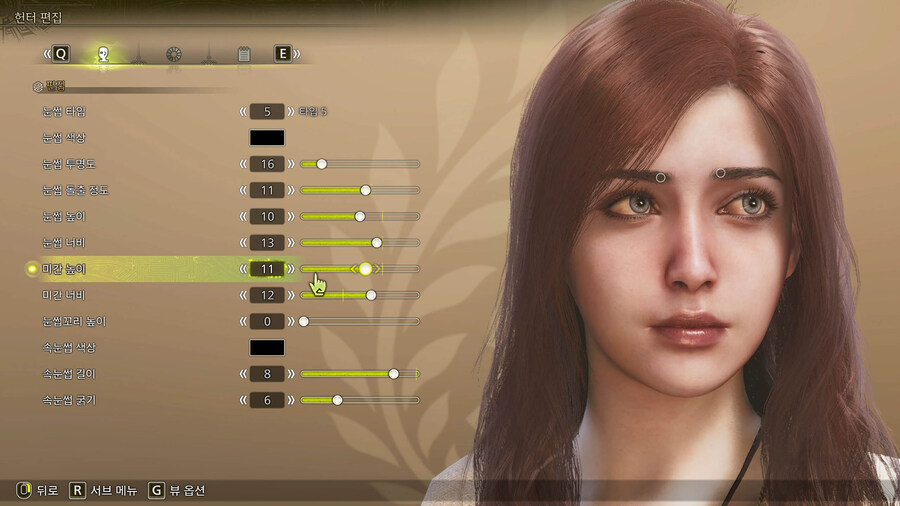Switch to the circular wheel tab icon
Image resolution: width=900 pixels, height=506 pixels.
[x=173, y=54]
